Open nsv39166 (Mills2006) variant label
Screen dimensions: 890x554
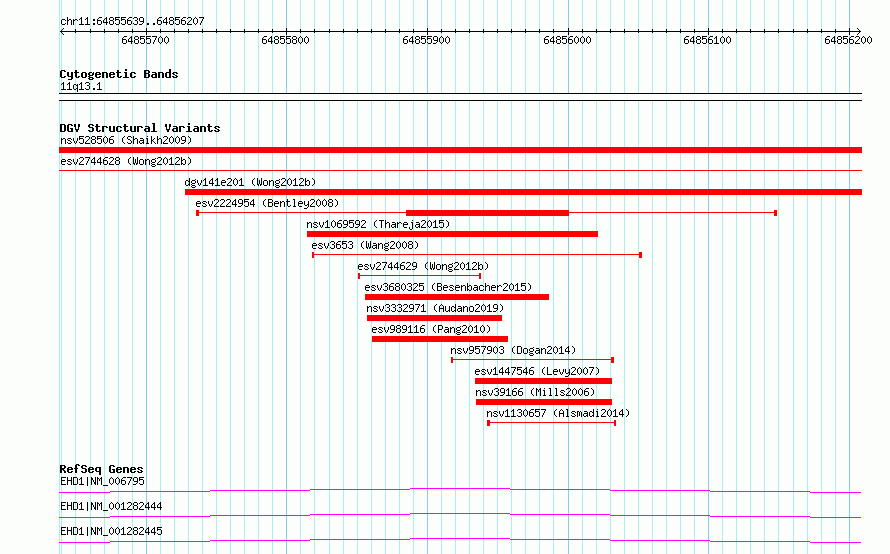[x=535, y=392]
